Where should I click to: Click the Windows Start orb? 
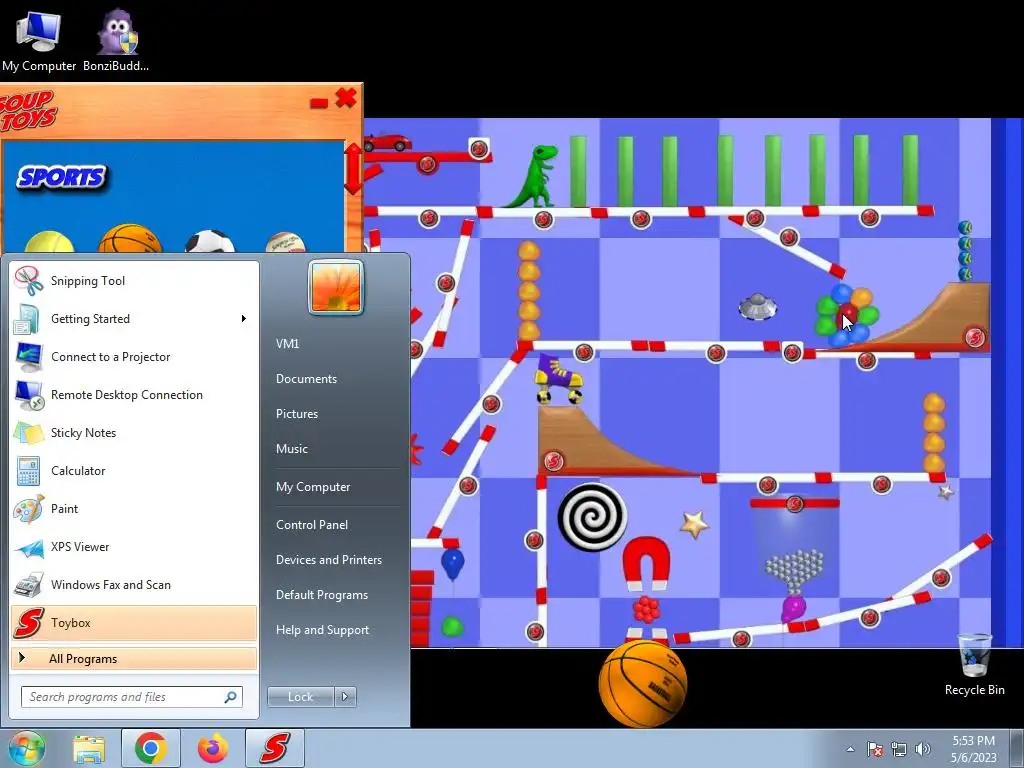pyautogui.click(x=26, y=748)
